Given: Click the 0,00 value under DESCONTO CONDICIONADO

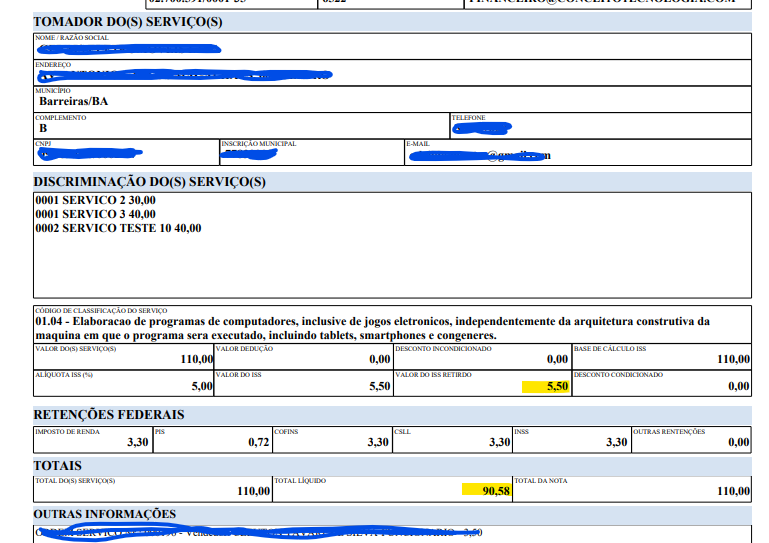Looking at the screenshot, I should click(x=739, y=387).
